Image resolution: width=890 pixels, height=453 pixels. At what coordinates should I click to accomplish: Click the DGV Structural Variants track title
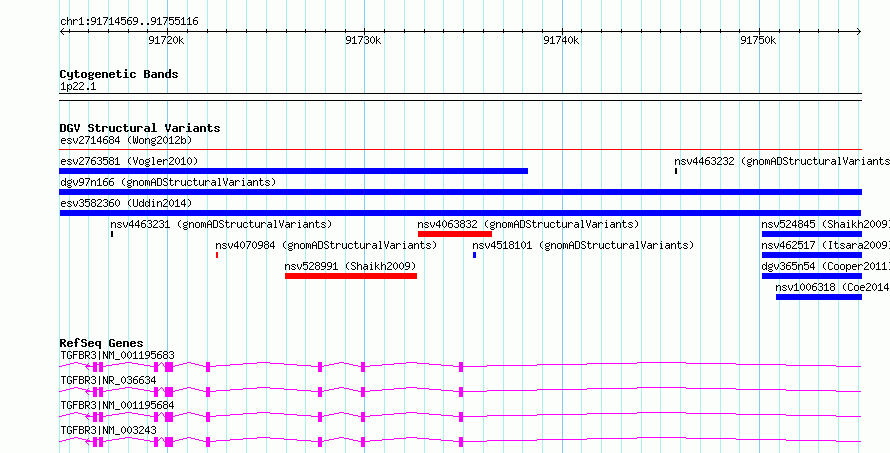click(140, 128)
